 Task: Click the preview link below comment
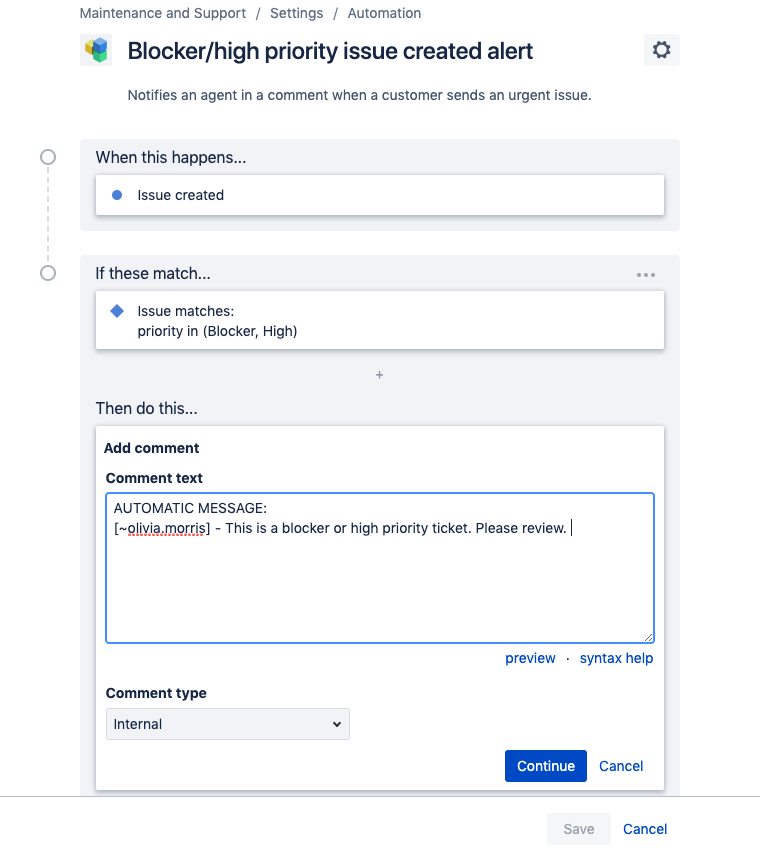(x=530, y=658)
